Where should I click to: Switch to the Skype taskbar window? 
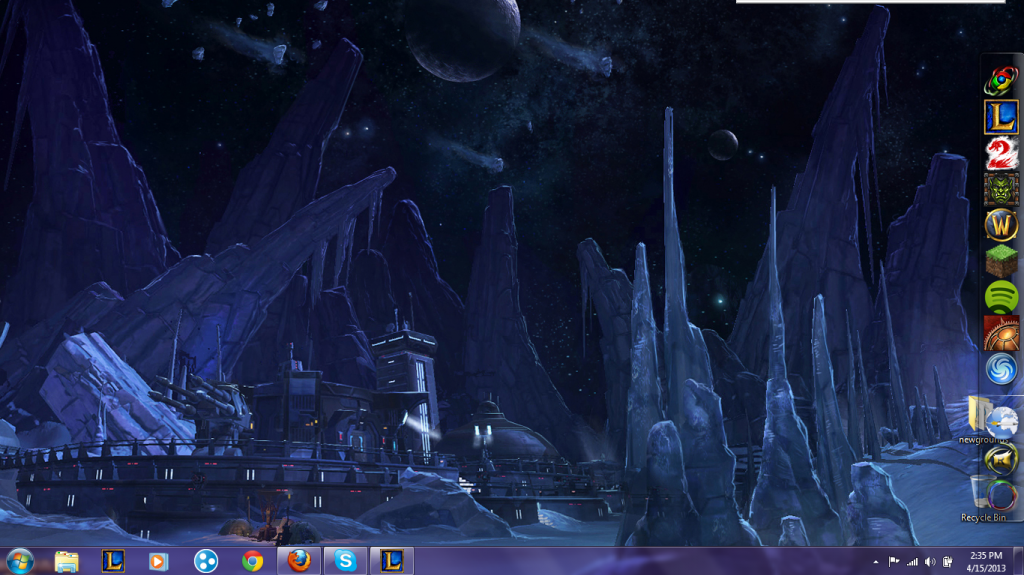[345, 561]
